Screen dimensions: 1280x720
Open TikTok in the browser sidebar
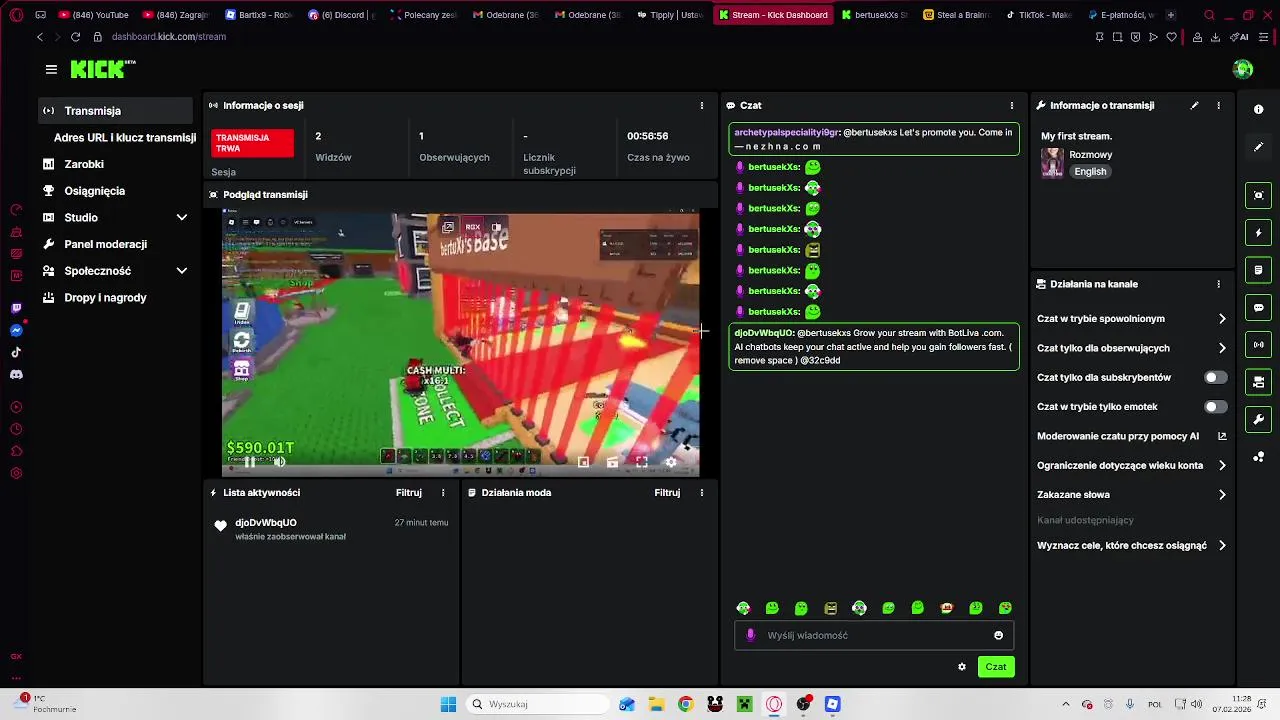coord(16,352)
